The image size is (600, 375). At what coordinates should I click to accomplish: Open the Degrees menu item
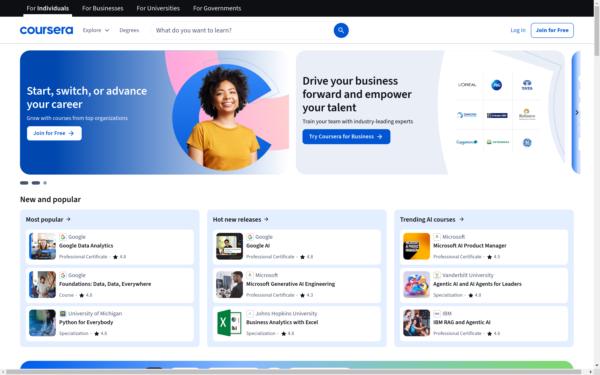tap(129, 30)
